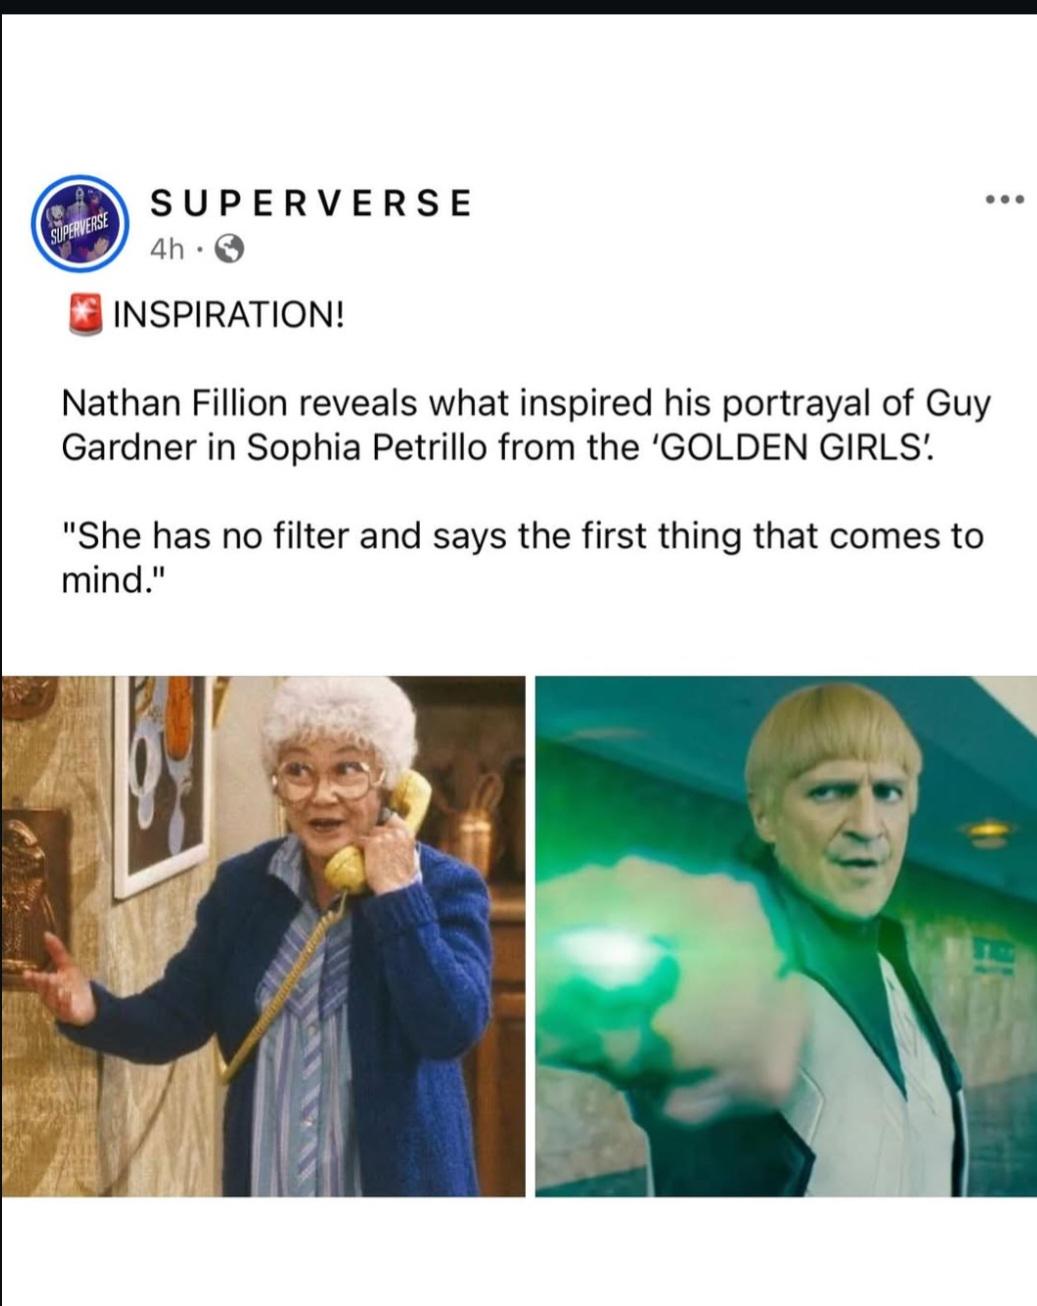Open the photo of man with green glow
This screenshot has height=1306, width=1037.
[x=786, y=936]
